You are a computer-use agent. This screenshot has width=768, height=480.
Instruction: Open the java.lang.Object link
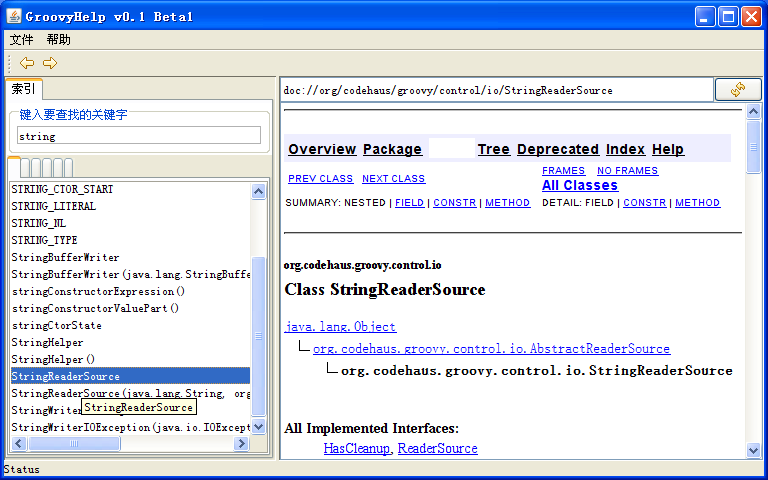340,327
